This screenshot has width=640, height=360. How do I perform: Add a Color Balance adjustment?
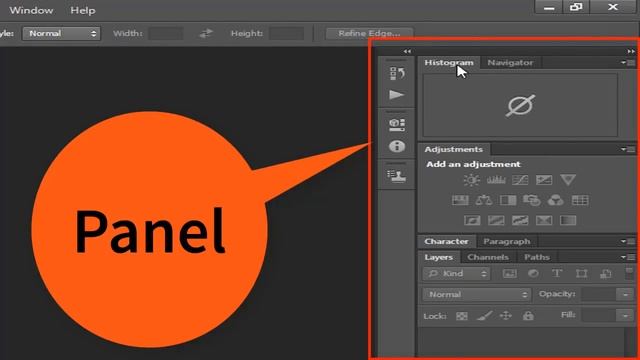[484, 200]
